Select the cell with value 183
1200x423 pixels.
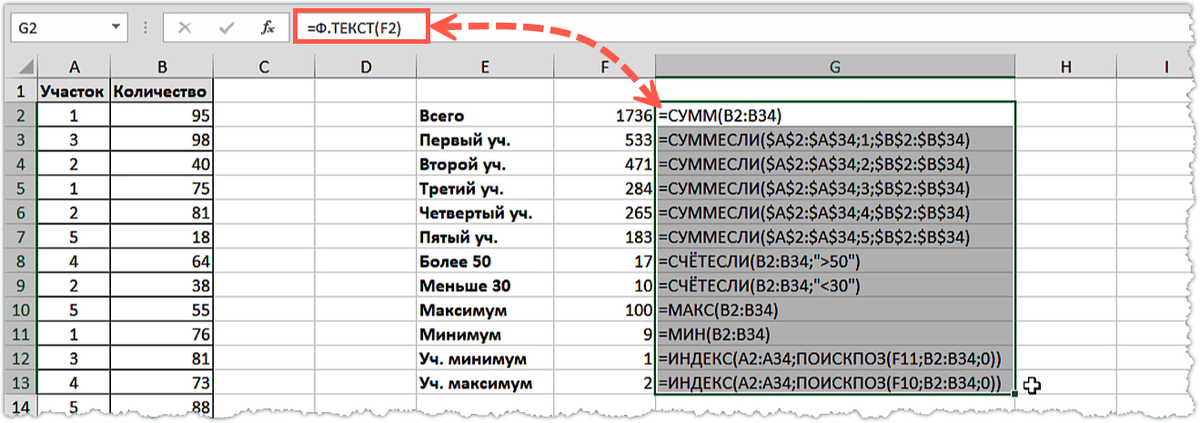[604, 237]
